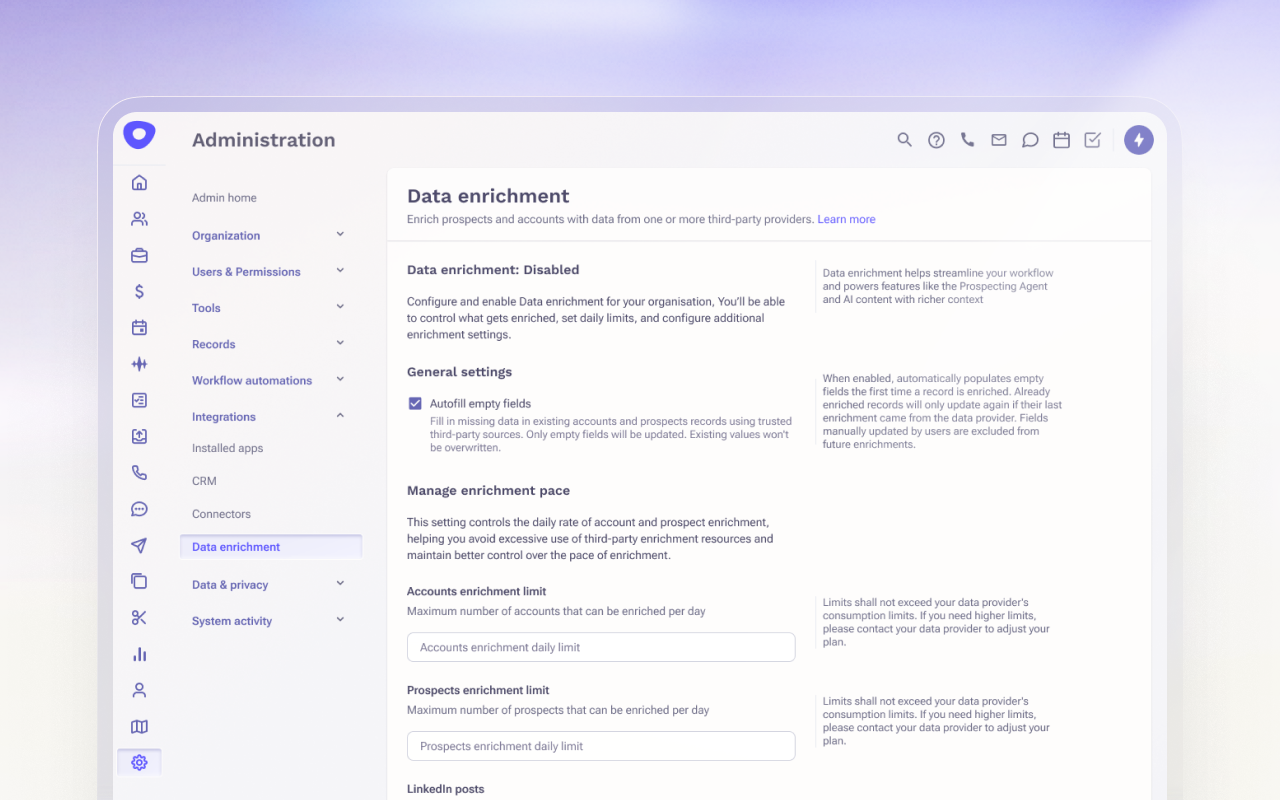The image size is (1280, 800).
Task: Open the chat bubble icon in sidebar
Action: point(139,509)
